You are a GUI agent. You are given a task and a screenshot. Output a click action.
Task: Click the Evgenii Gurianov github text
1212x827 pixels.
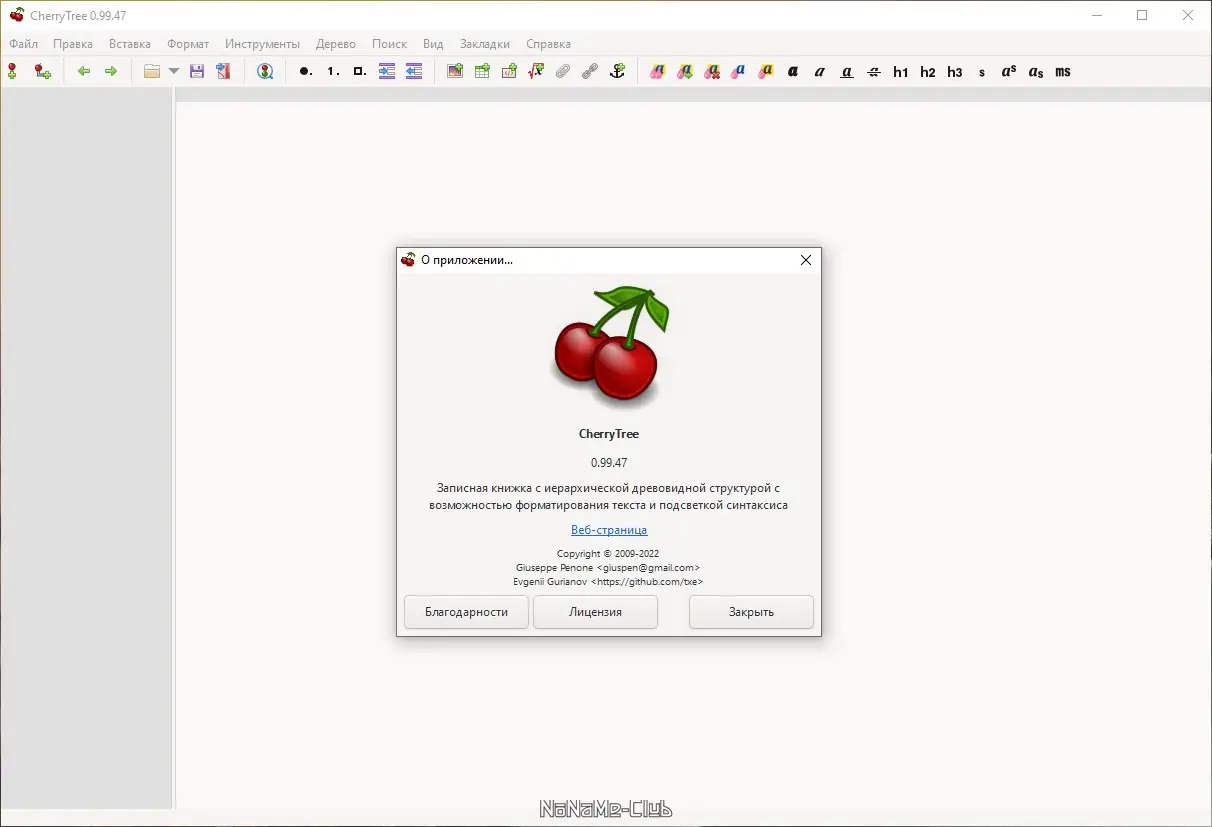coord(608,581)
